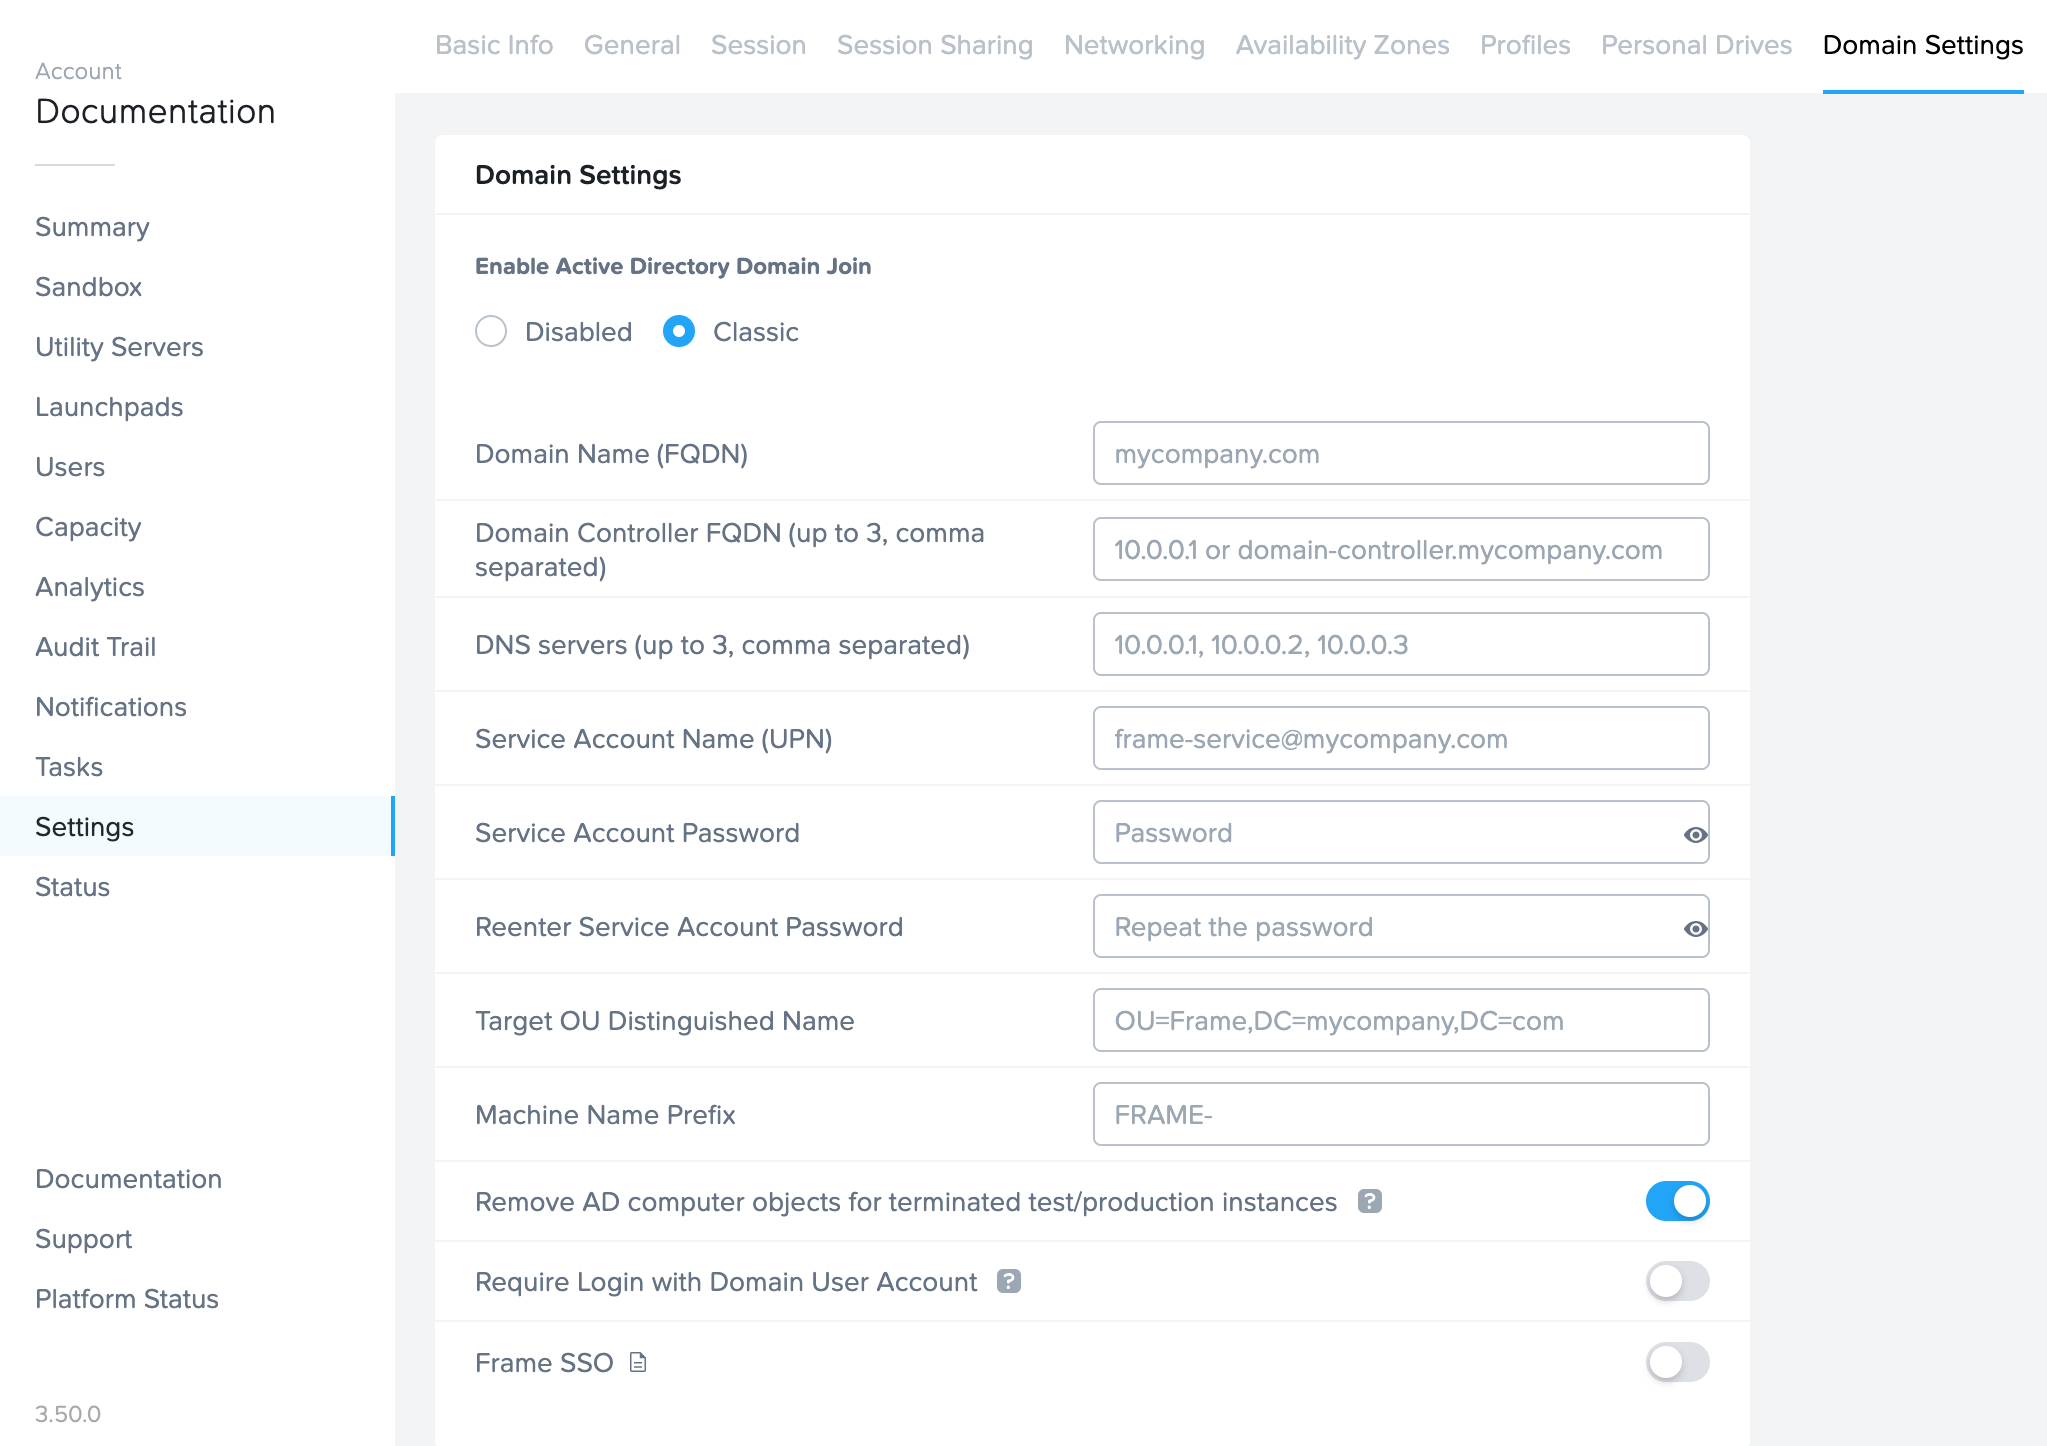Click the Support link in sidebar
The image size is (2047, 1446).
[x=84, y=1239]
